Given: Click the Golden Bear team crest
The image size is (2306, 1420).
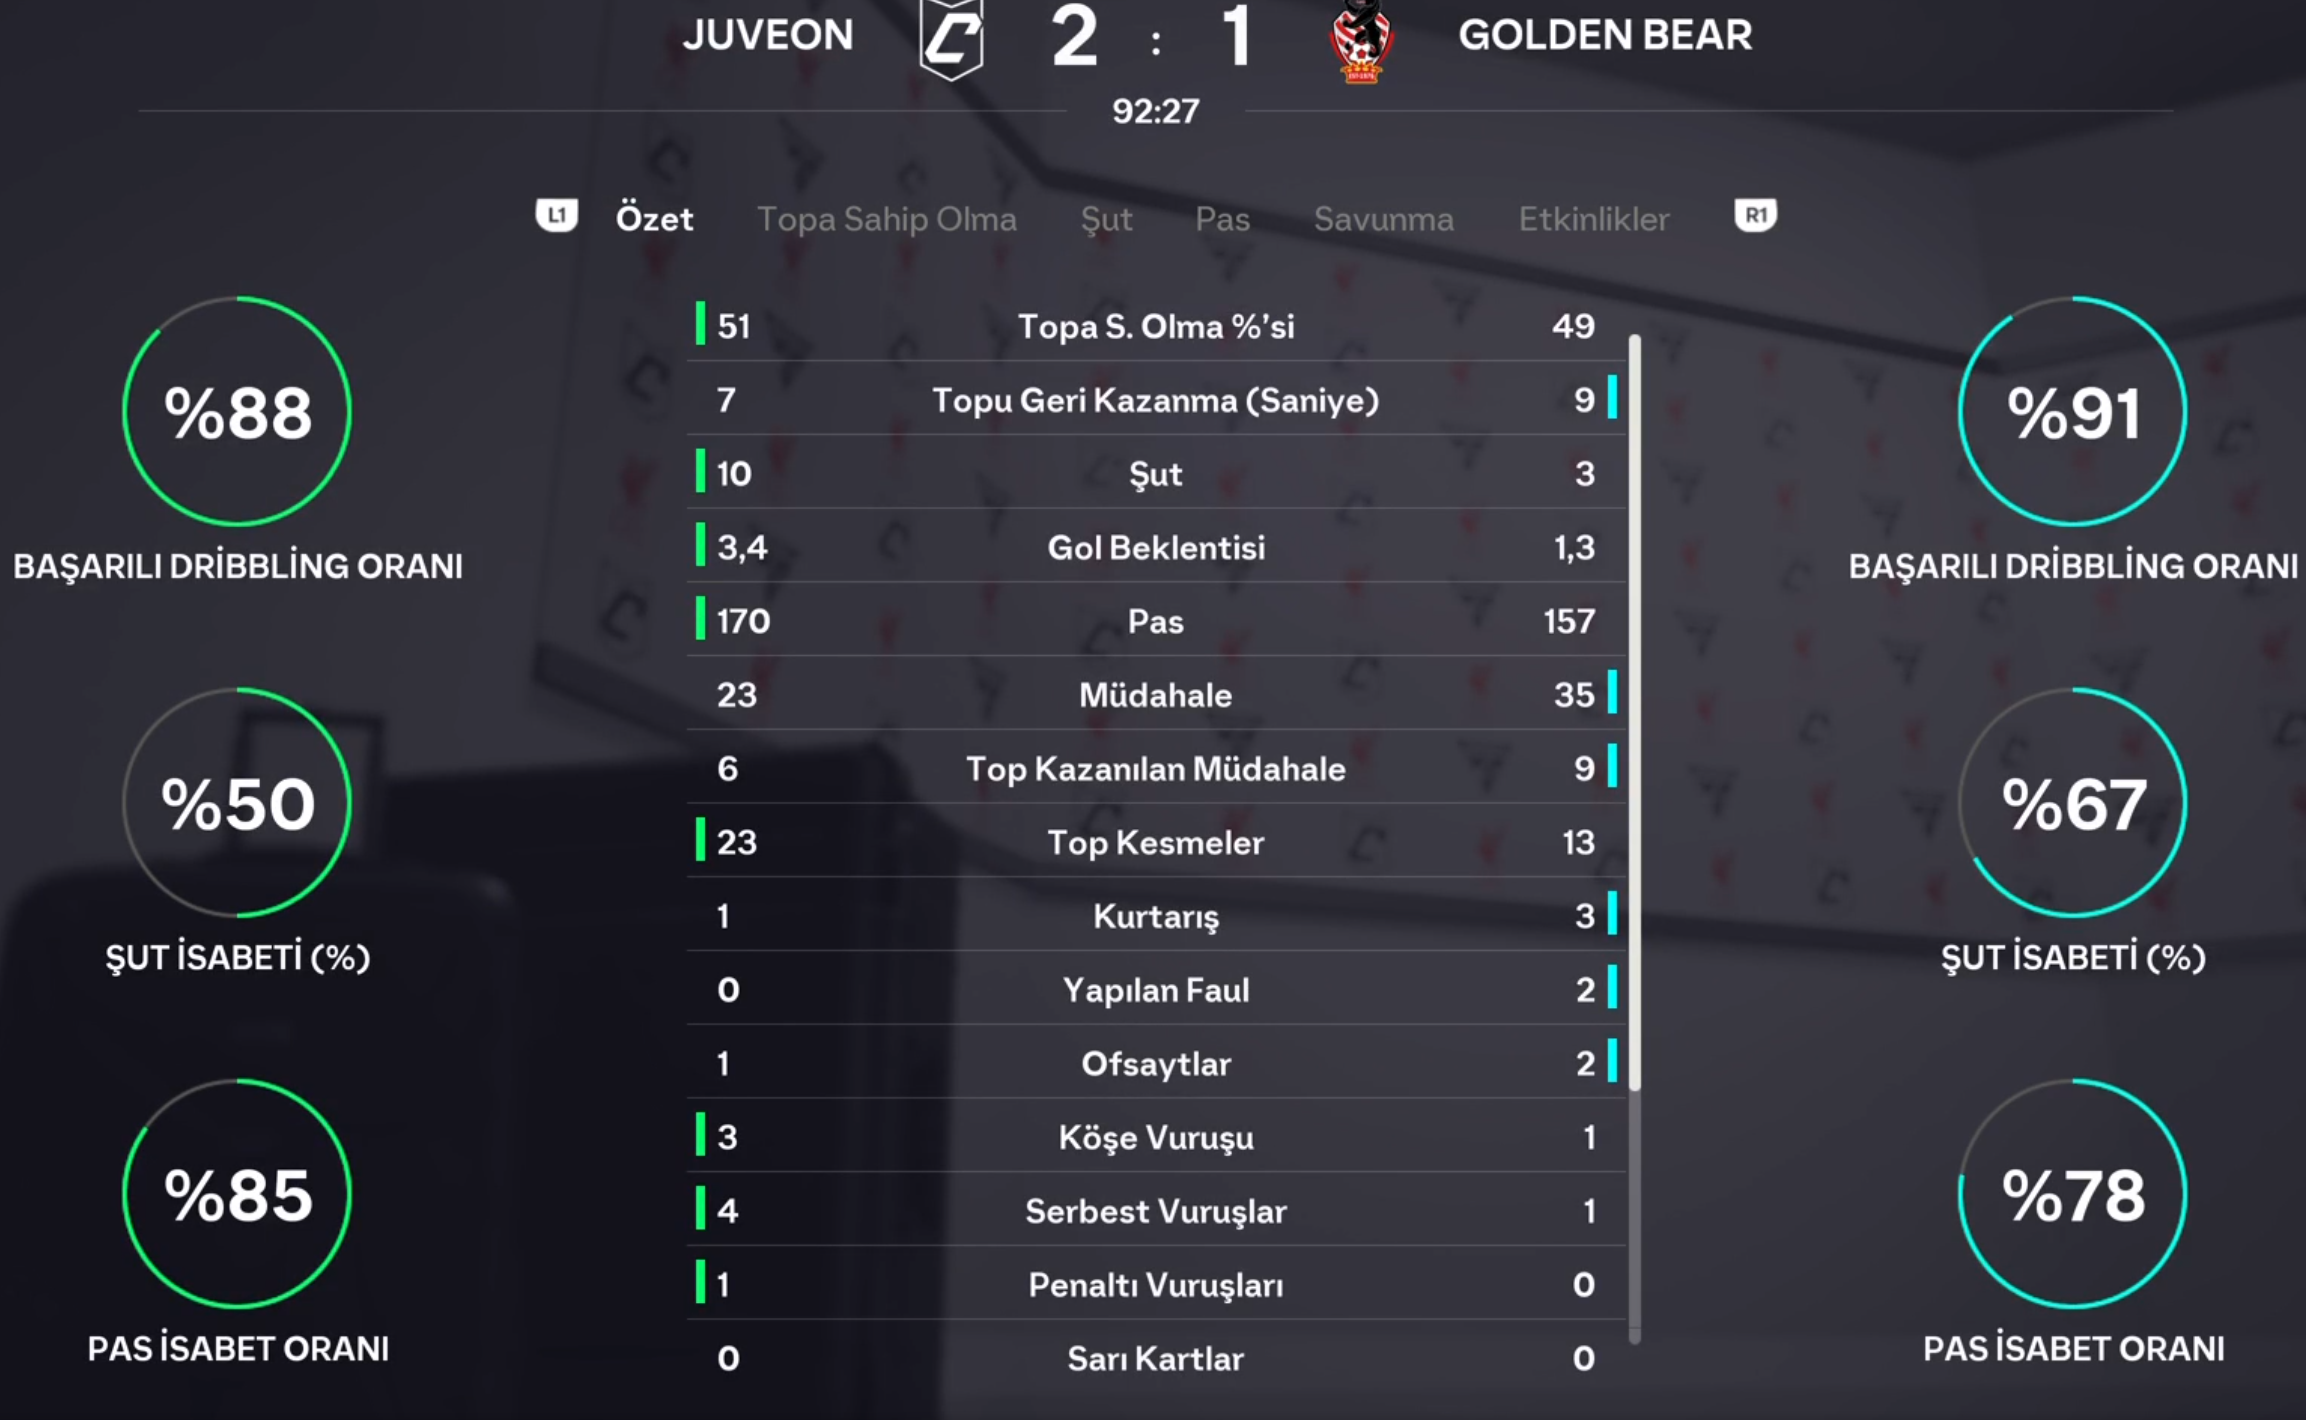Looking at the screenshot, I should (x=1360, y=42).
